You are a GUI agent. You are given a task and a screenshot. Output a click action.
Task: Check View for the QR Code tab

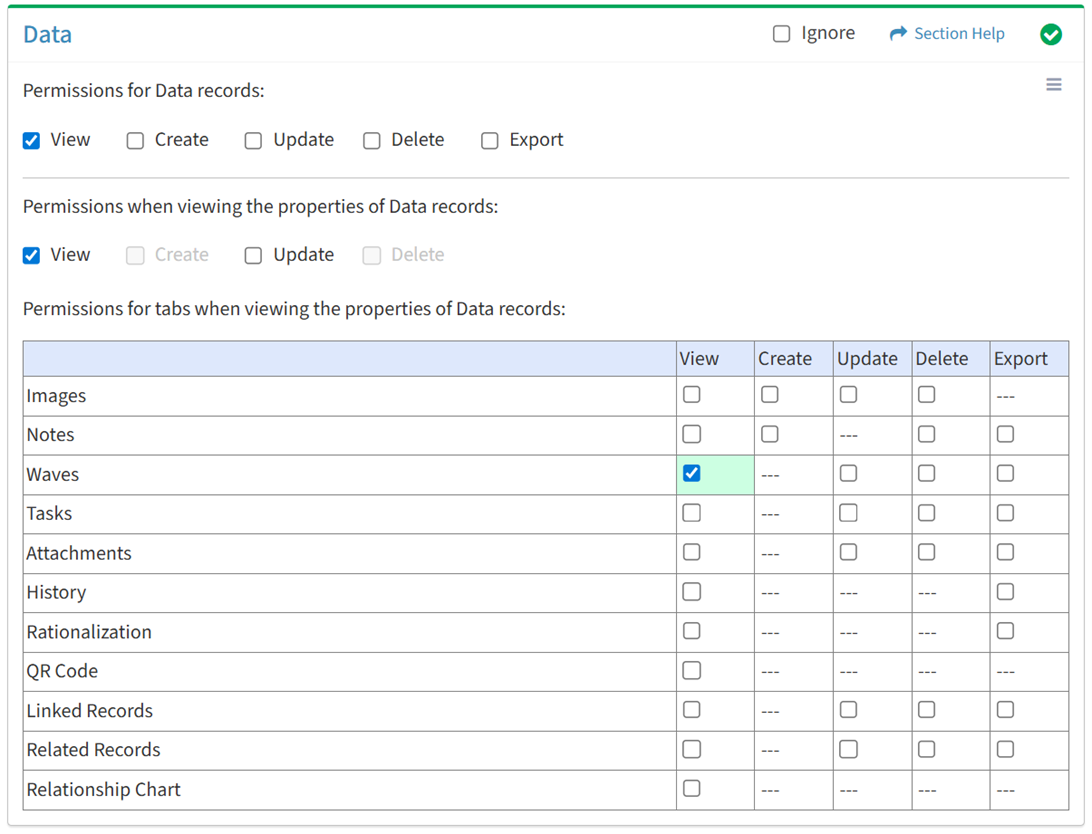(x=691, y=671)
